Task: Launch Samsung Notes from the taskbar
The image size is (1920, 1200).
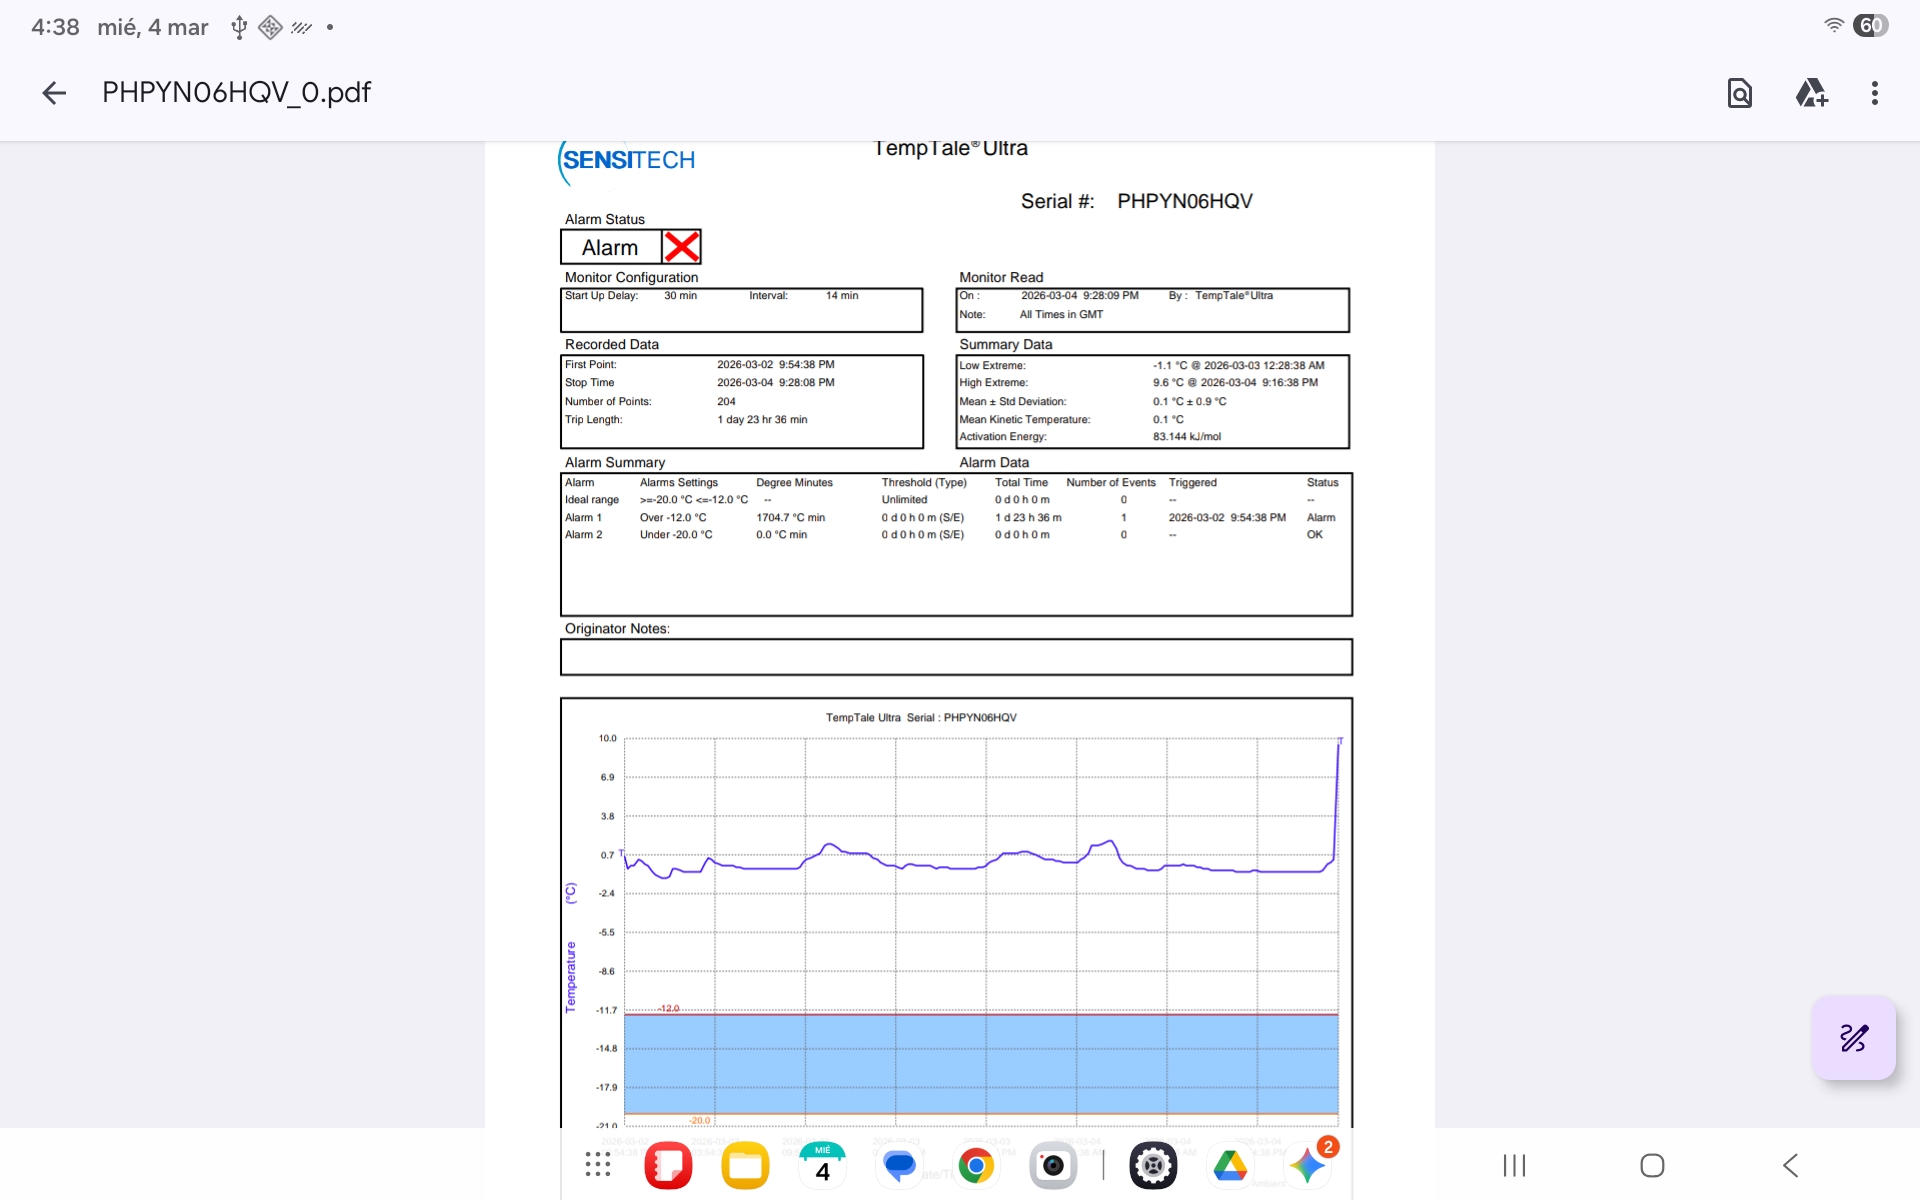Action: (668, 1165)
